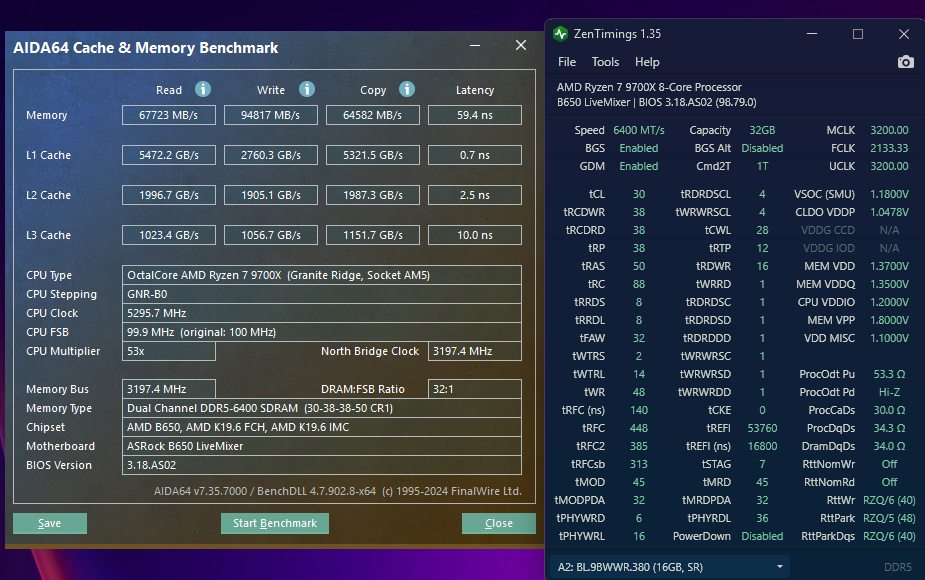This screenshot has height=580, width=925.
Task: Click the MCLK value 3200.00
Action: pyautogui.click(x=889, y=130)
